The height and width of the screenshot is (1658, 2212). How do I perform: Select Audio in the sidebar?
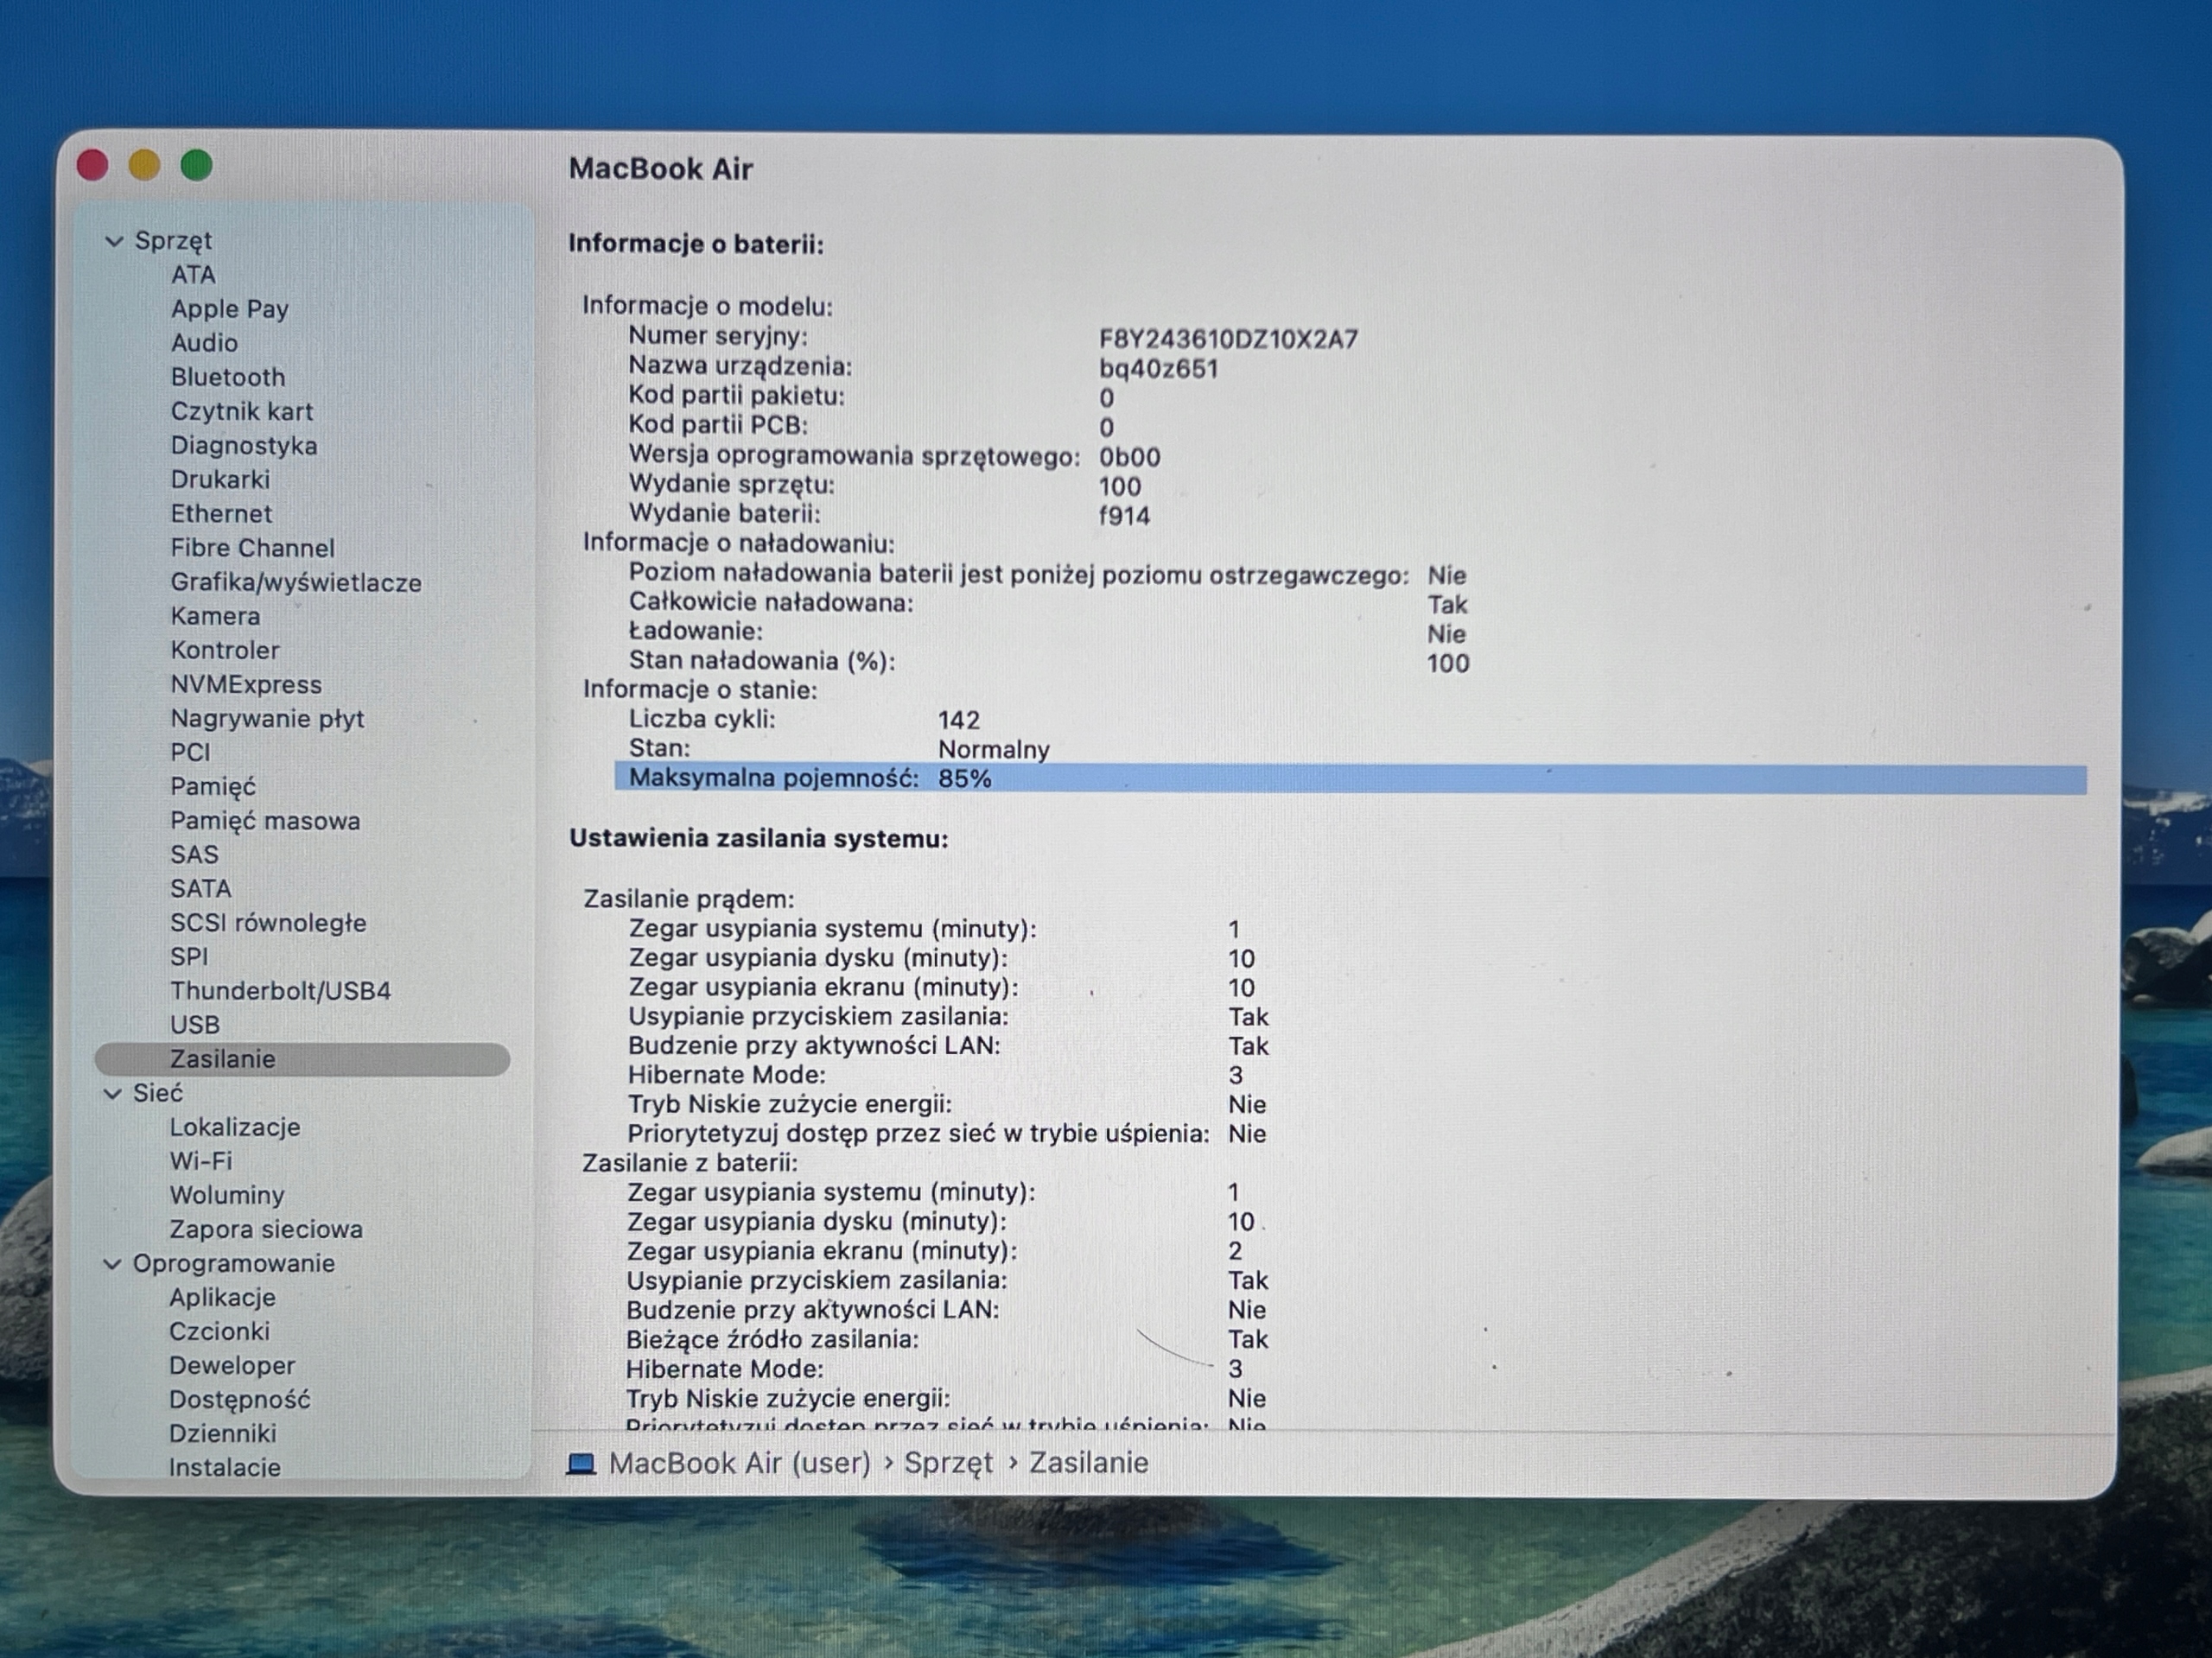point(204,343)
